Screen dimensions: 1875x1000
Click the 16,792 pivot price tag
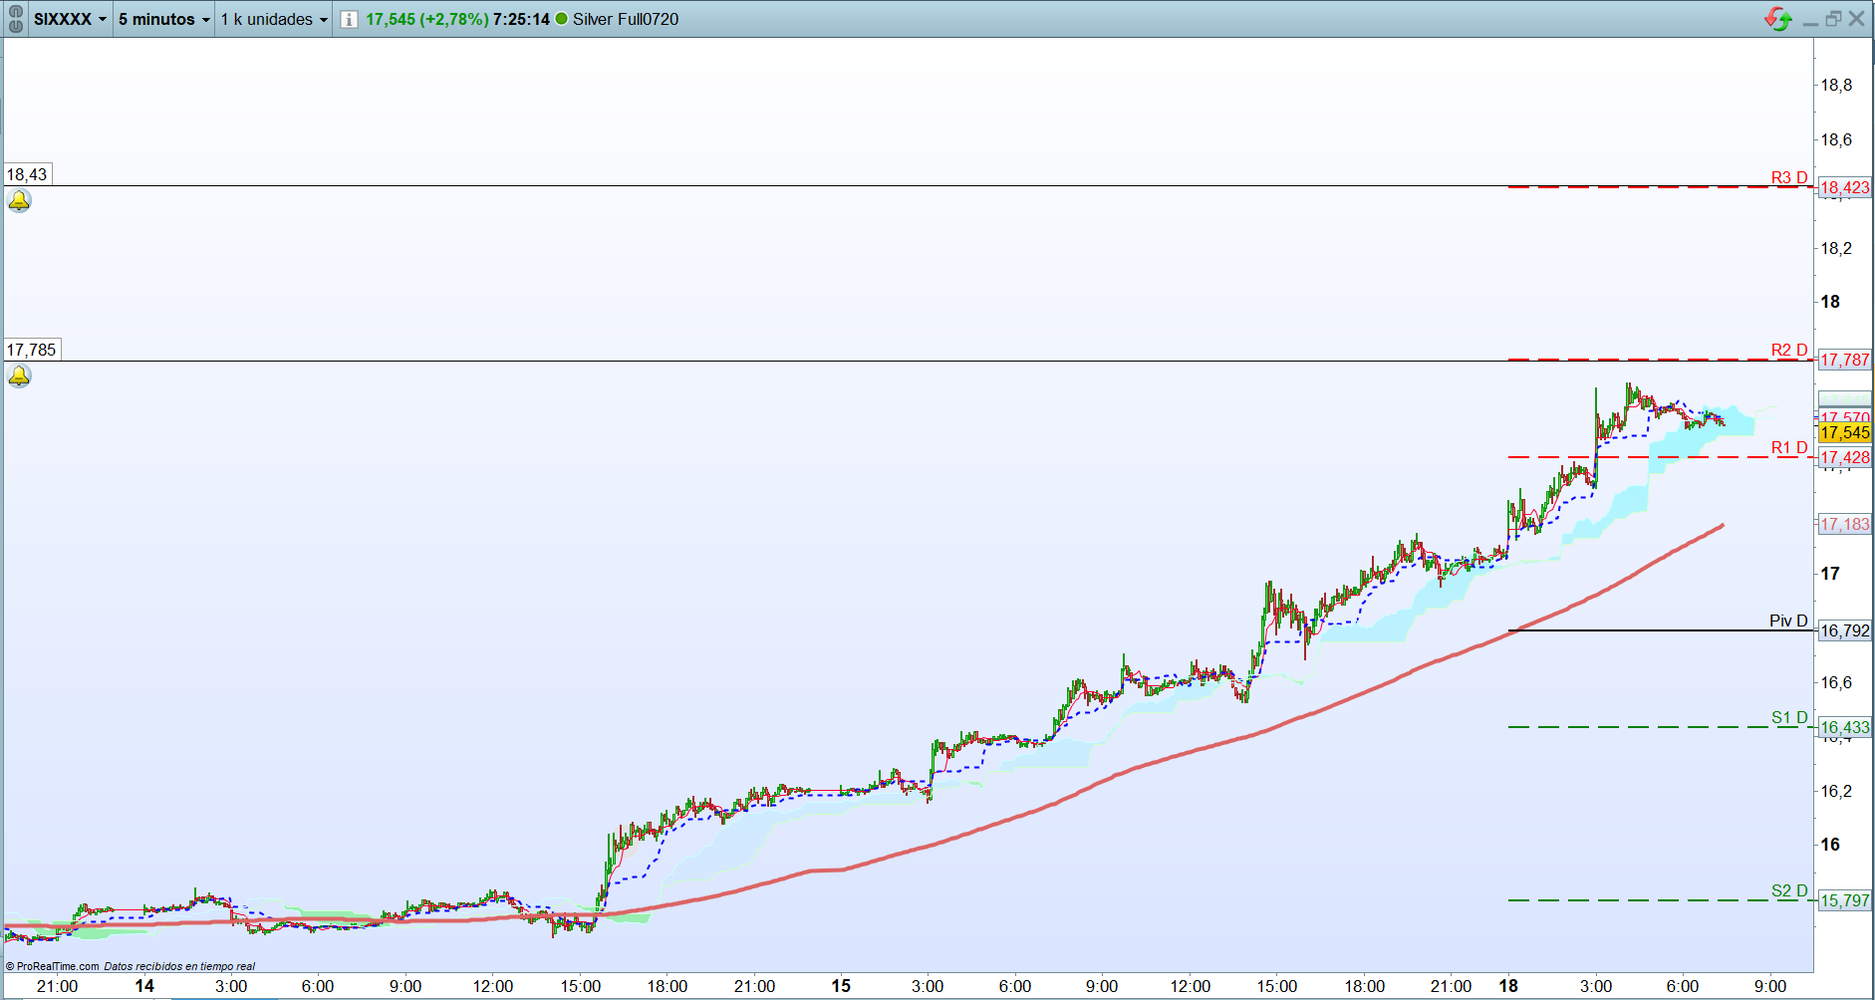pos(1844,630)
